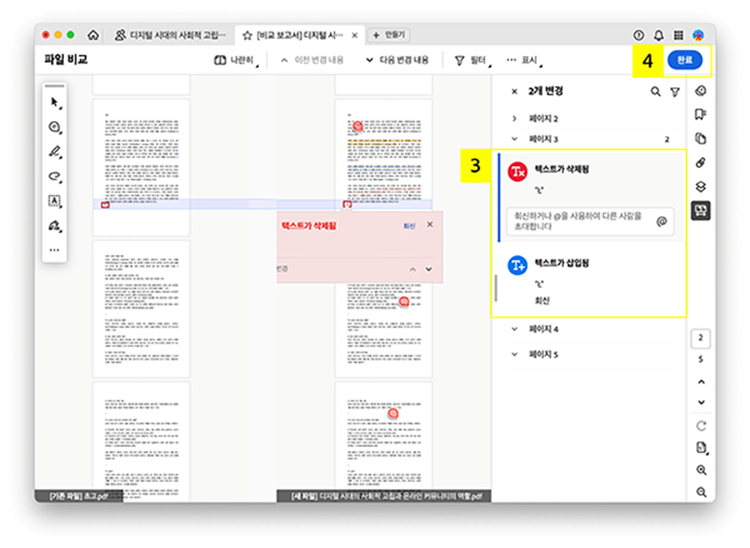Image resolution: width=750 pixels, height=548 pixels.
Task: Select the 텍스트가 삭제됨 title in side panel
Action: point(562,169)
